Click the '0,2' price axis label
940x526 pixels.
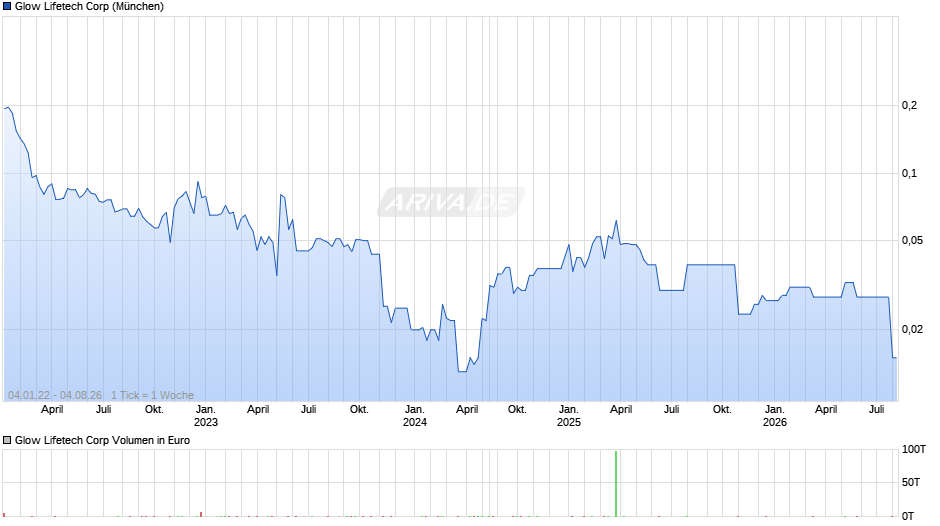(909, 106)
